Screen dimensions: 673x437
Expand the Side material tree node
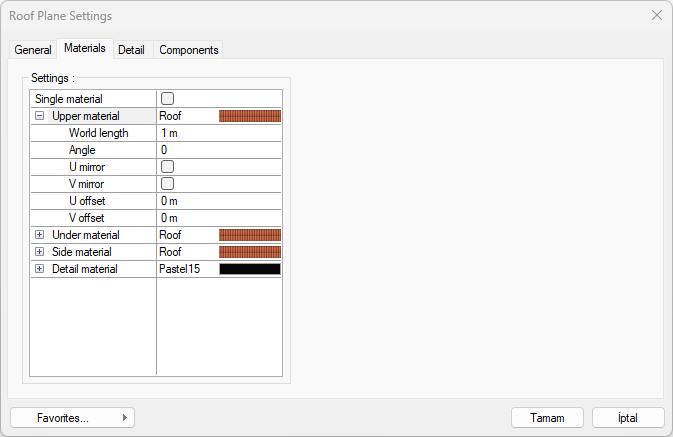40,252
